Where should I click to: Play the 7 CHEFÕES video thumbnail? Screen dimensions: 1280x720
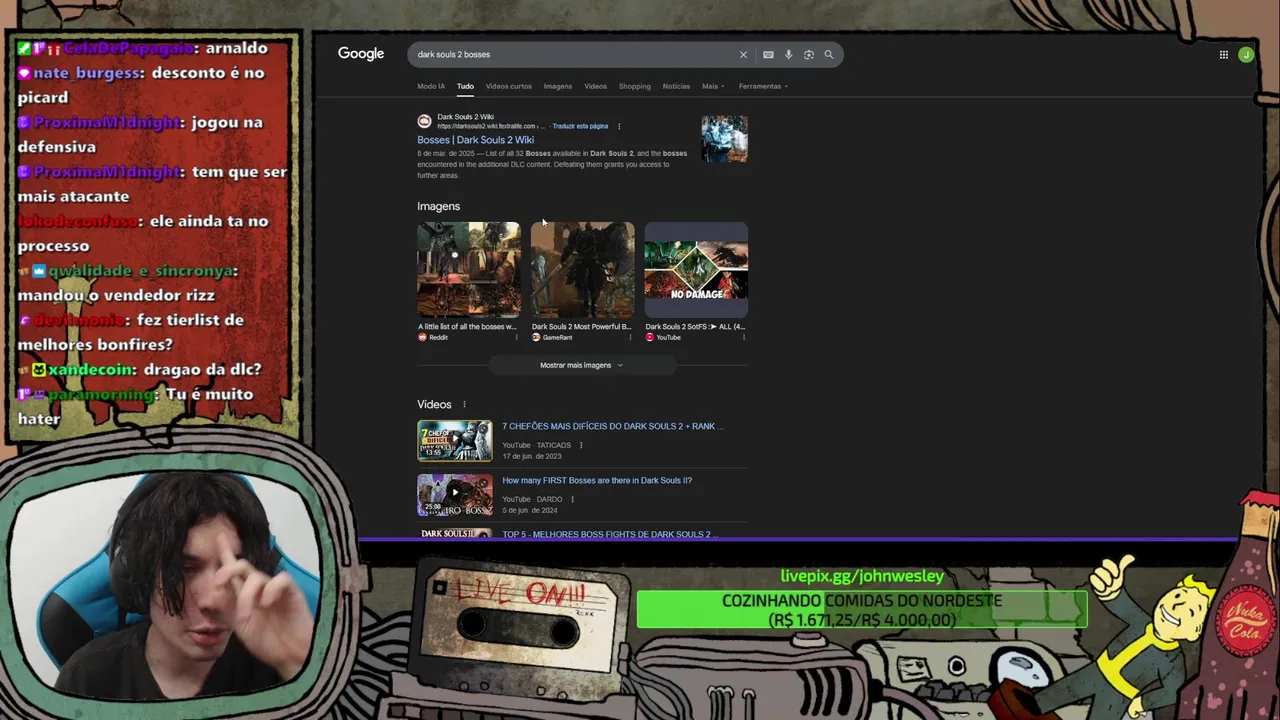[x=455, y=441]
